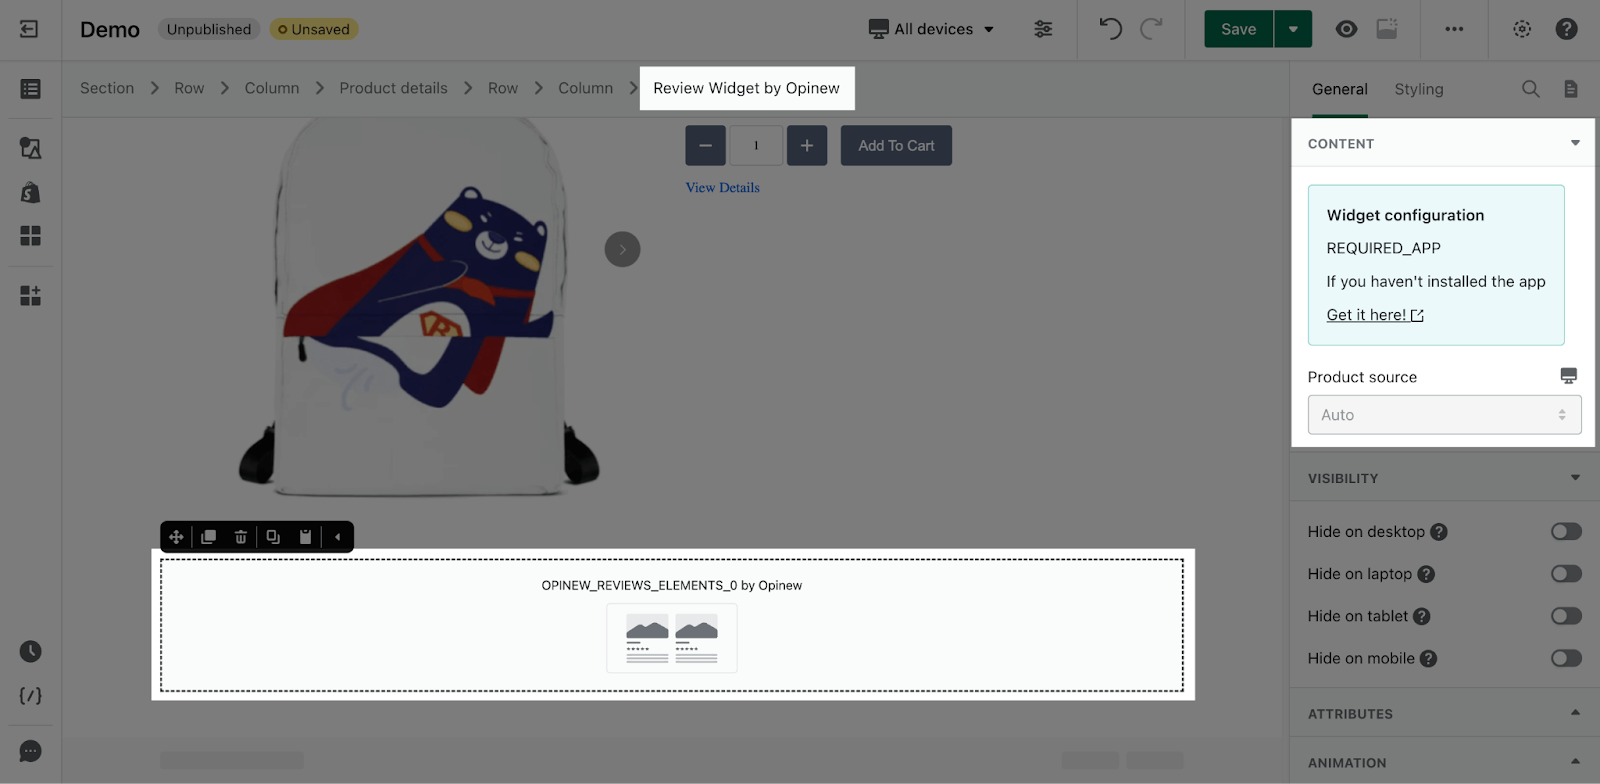Viewport: 1600px width, 784px height.
Task: Click the Hide on mobile help icon
Action: coord(1428,658)
